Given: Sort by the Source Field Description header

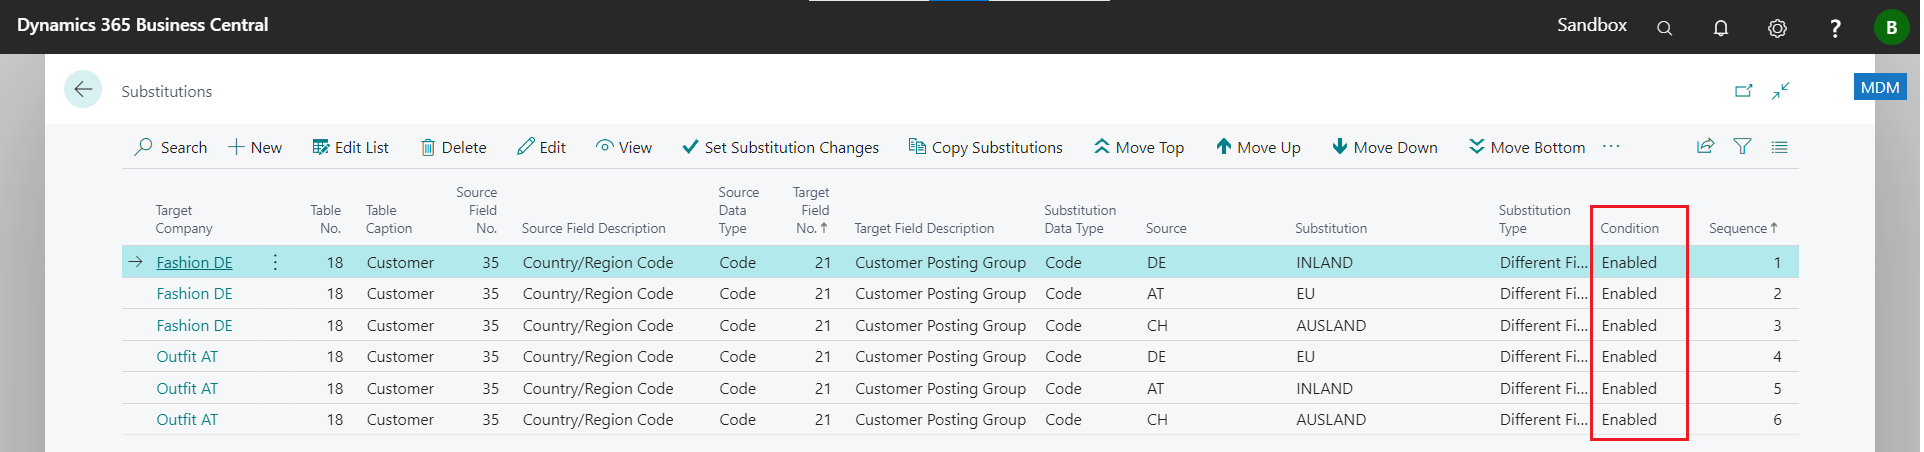Looking at the screenshot, I should (x=593, y=228).
